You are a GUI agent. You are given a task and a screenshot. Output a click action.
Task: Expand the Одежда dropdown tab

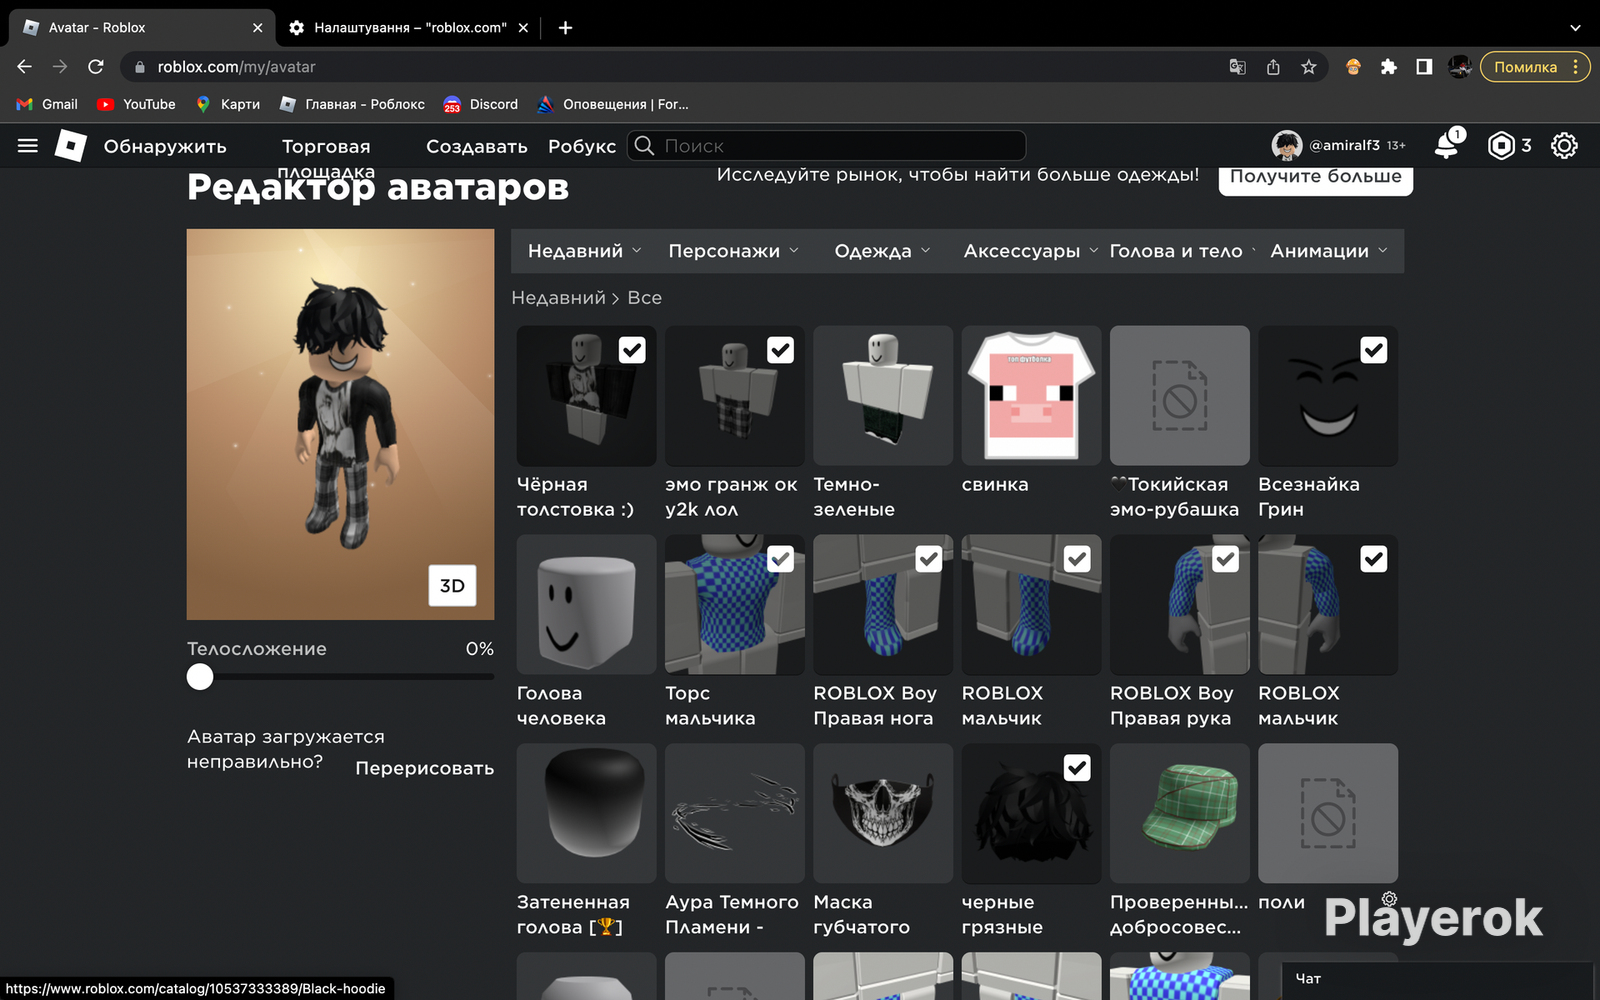coord(882,251)
